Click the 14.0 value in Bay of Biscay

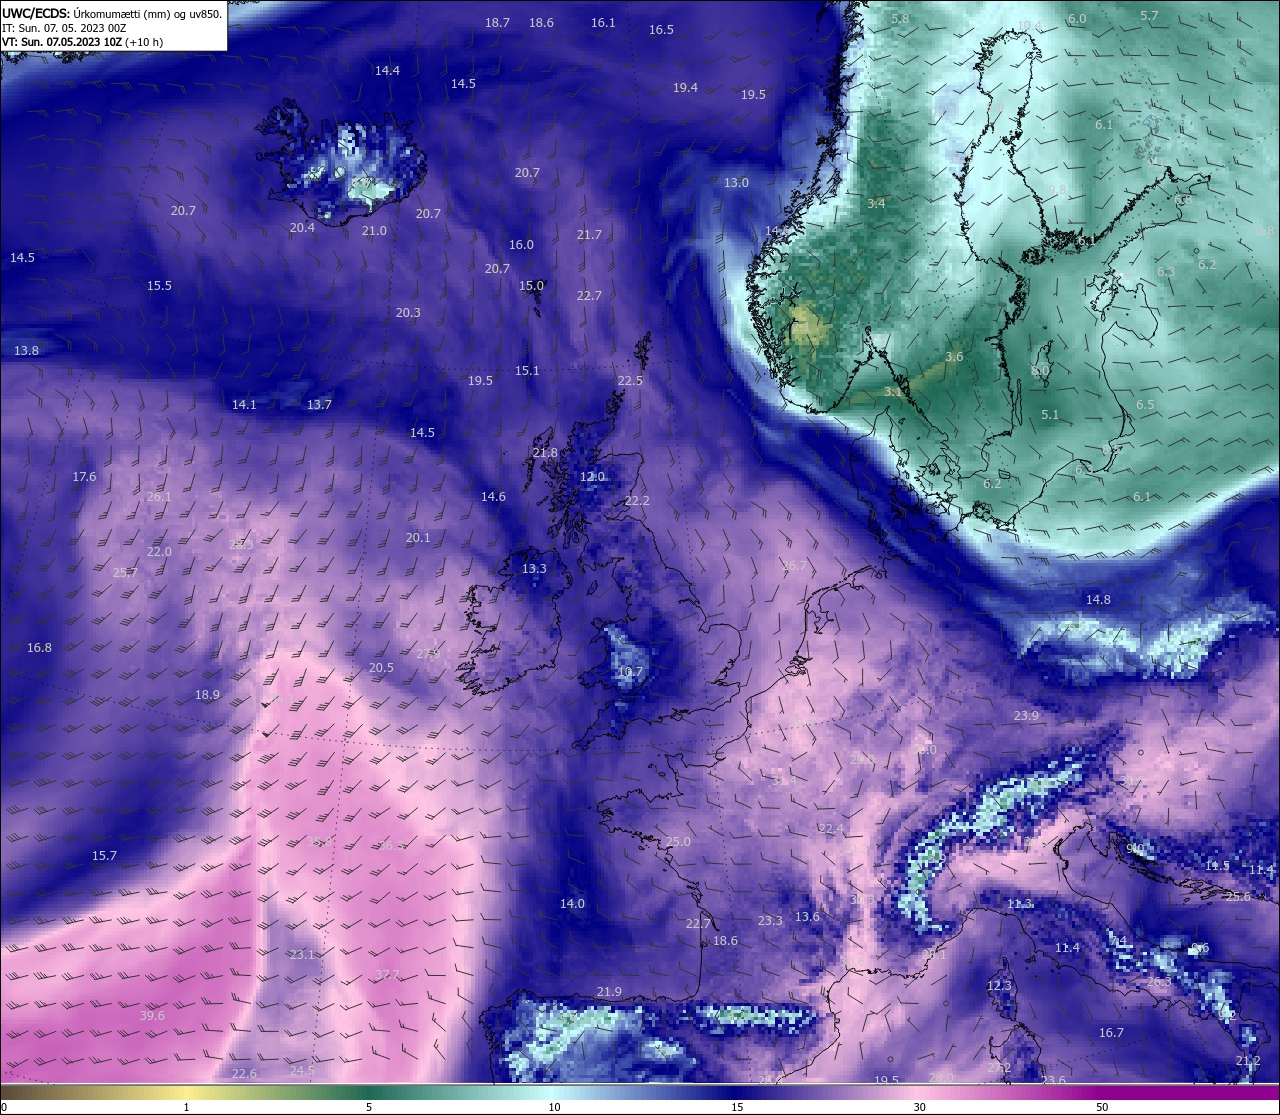(x=572, y=904)
